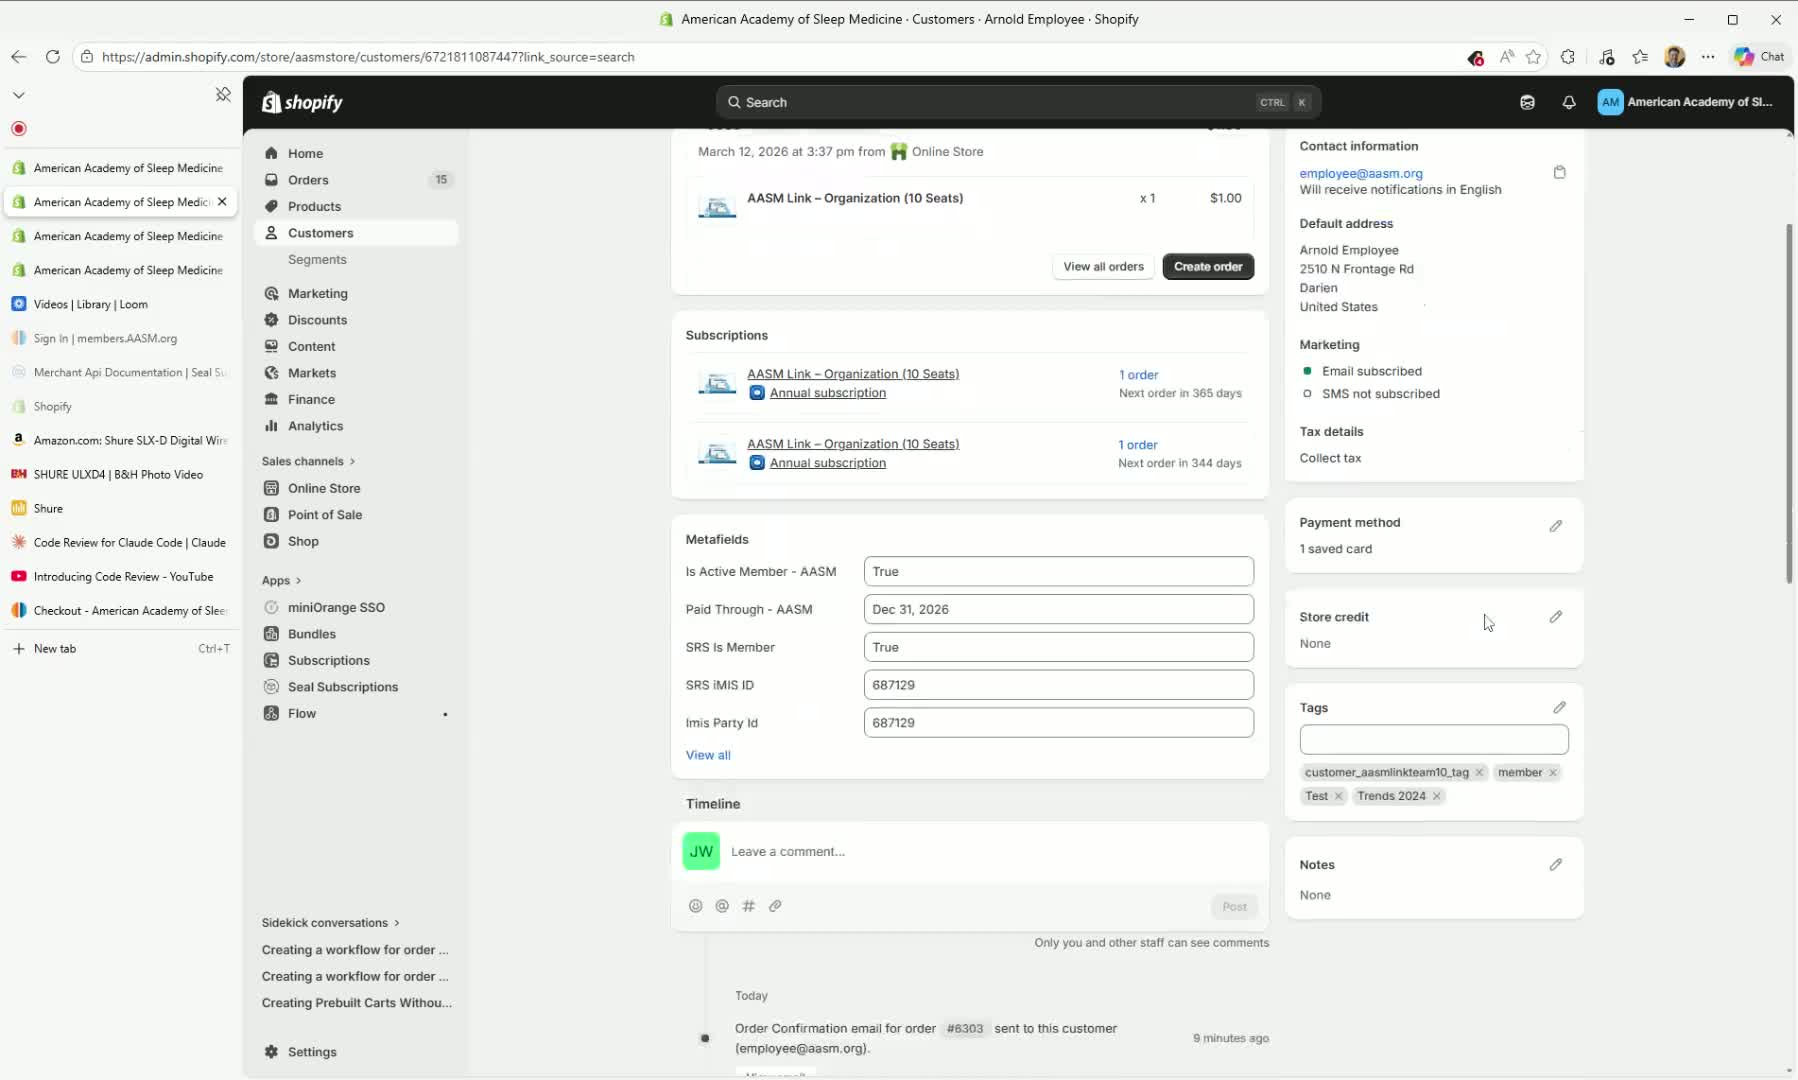Screen dimensions: 1798x1080
Task: Expand the Apps section
Action: tap(281, 580)
